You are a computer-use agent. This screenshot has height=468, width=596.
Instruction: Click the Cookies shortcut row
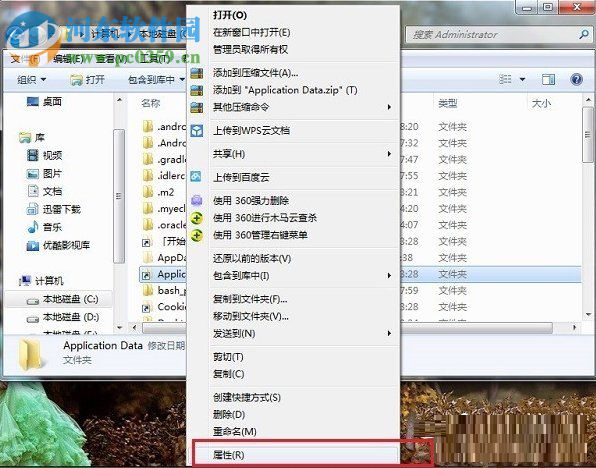(163, 307)
